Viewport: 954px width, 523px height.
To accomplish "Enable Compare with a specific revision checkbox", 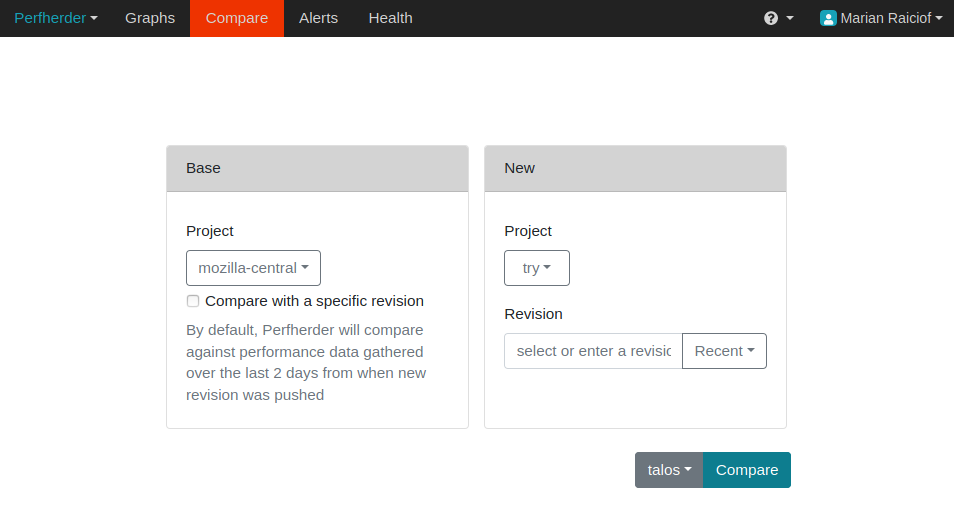I will [x=193, y=301].
